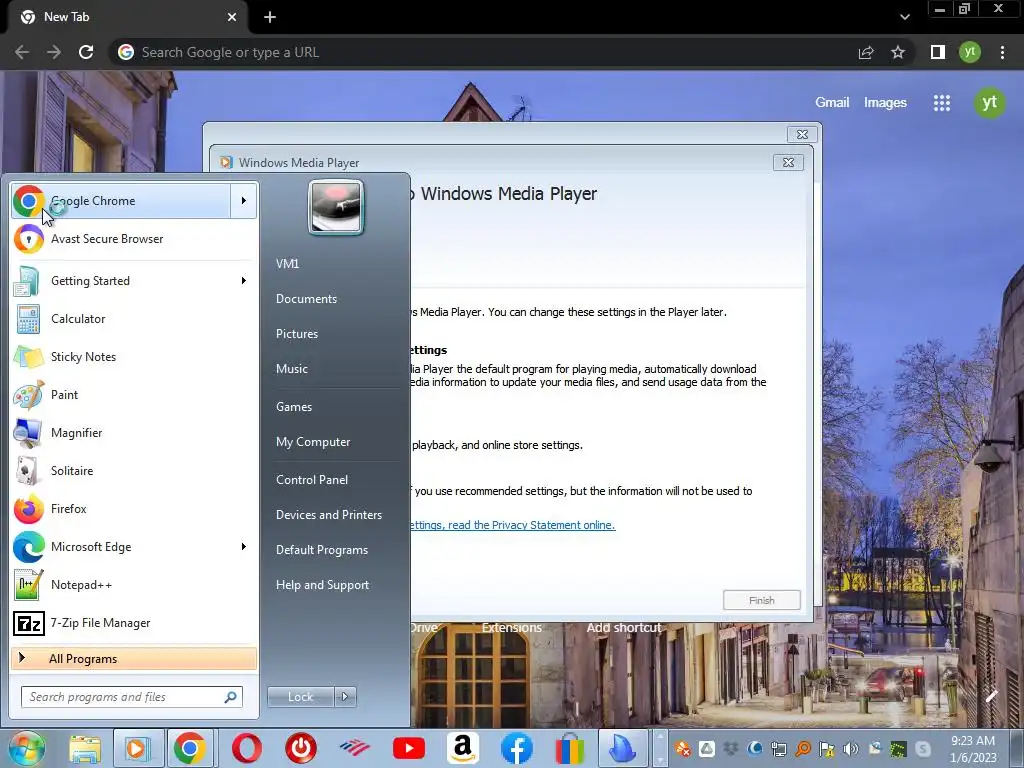Open taskbar clock showing 9:23 AM

(x=973, y=749)
